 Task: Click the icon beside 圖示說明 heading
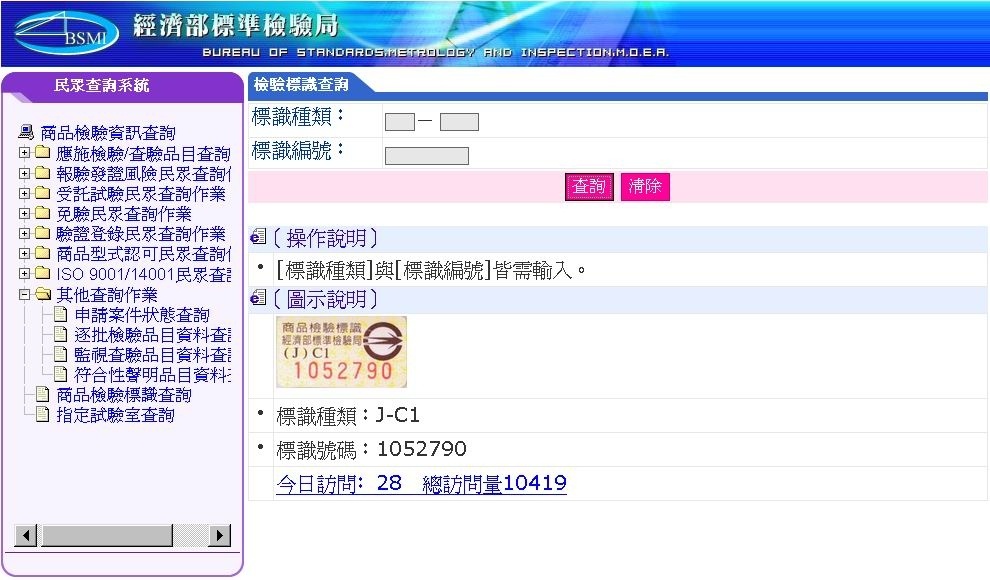(258, 299)
